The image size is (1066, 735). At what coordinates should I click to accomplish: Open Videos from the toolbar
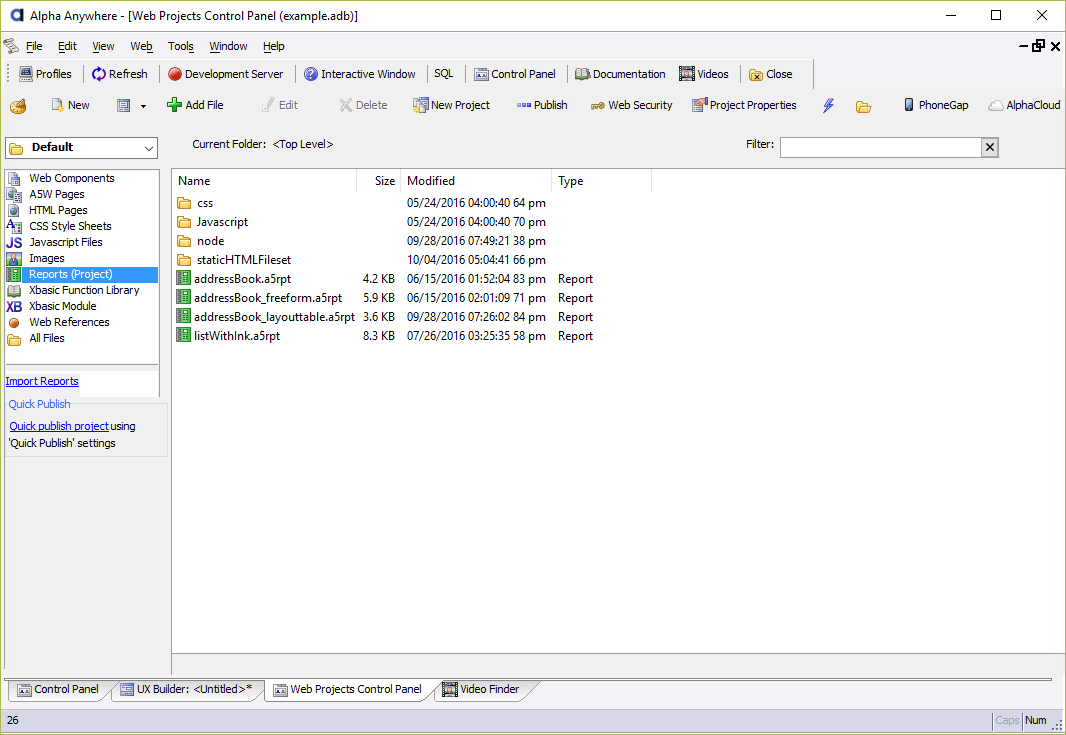coord(704,74)
